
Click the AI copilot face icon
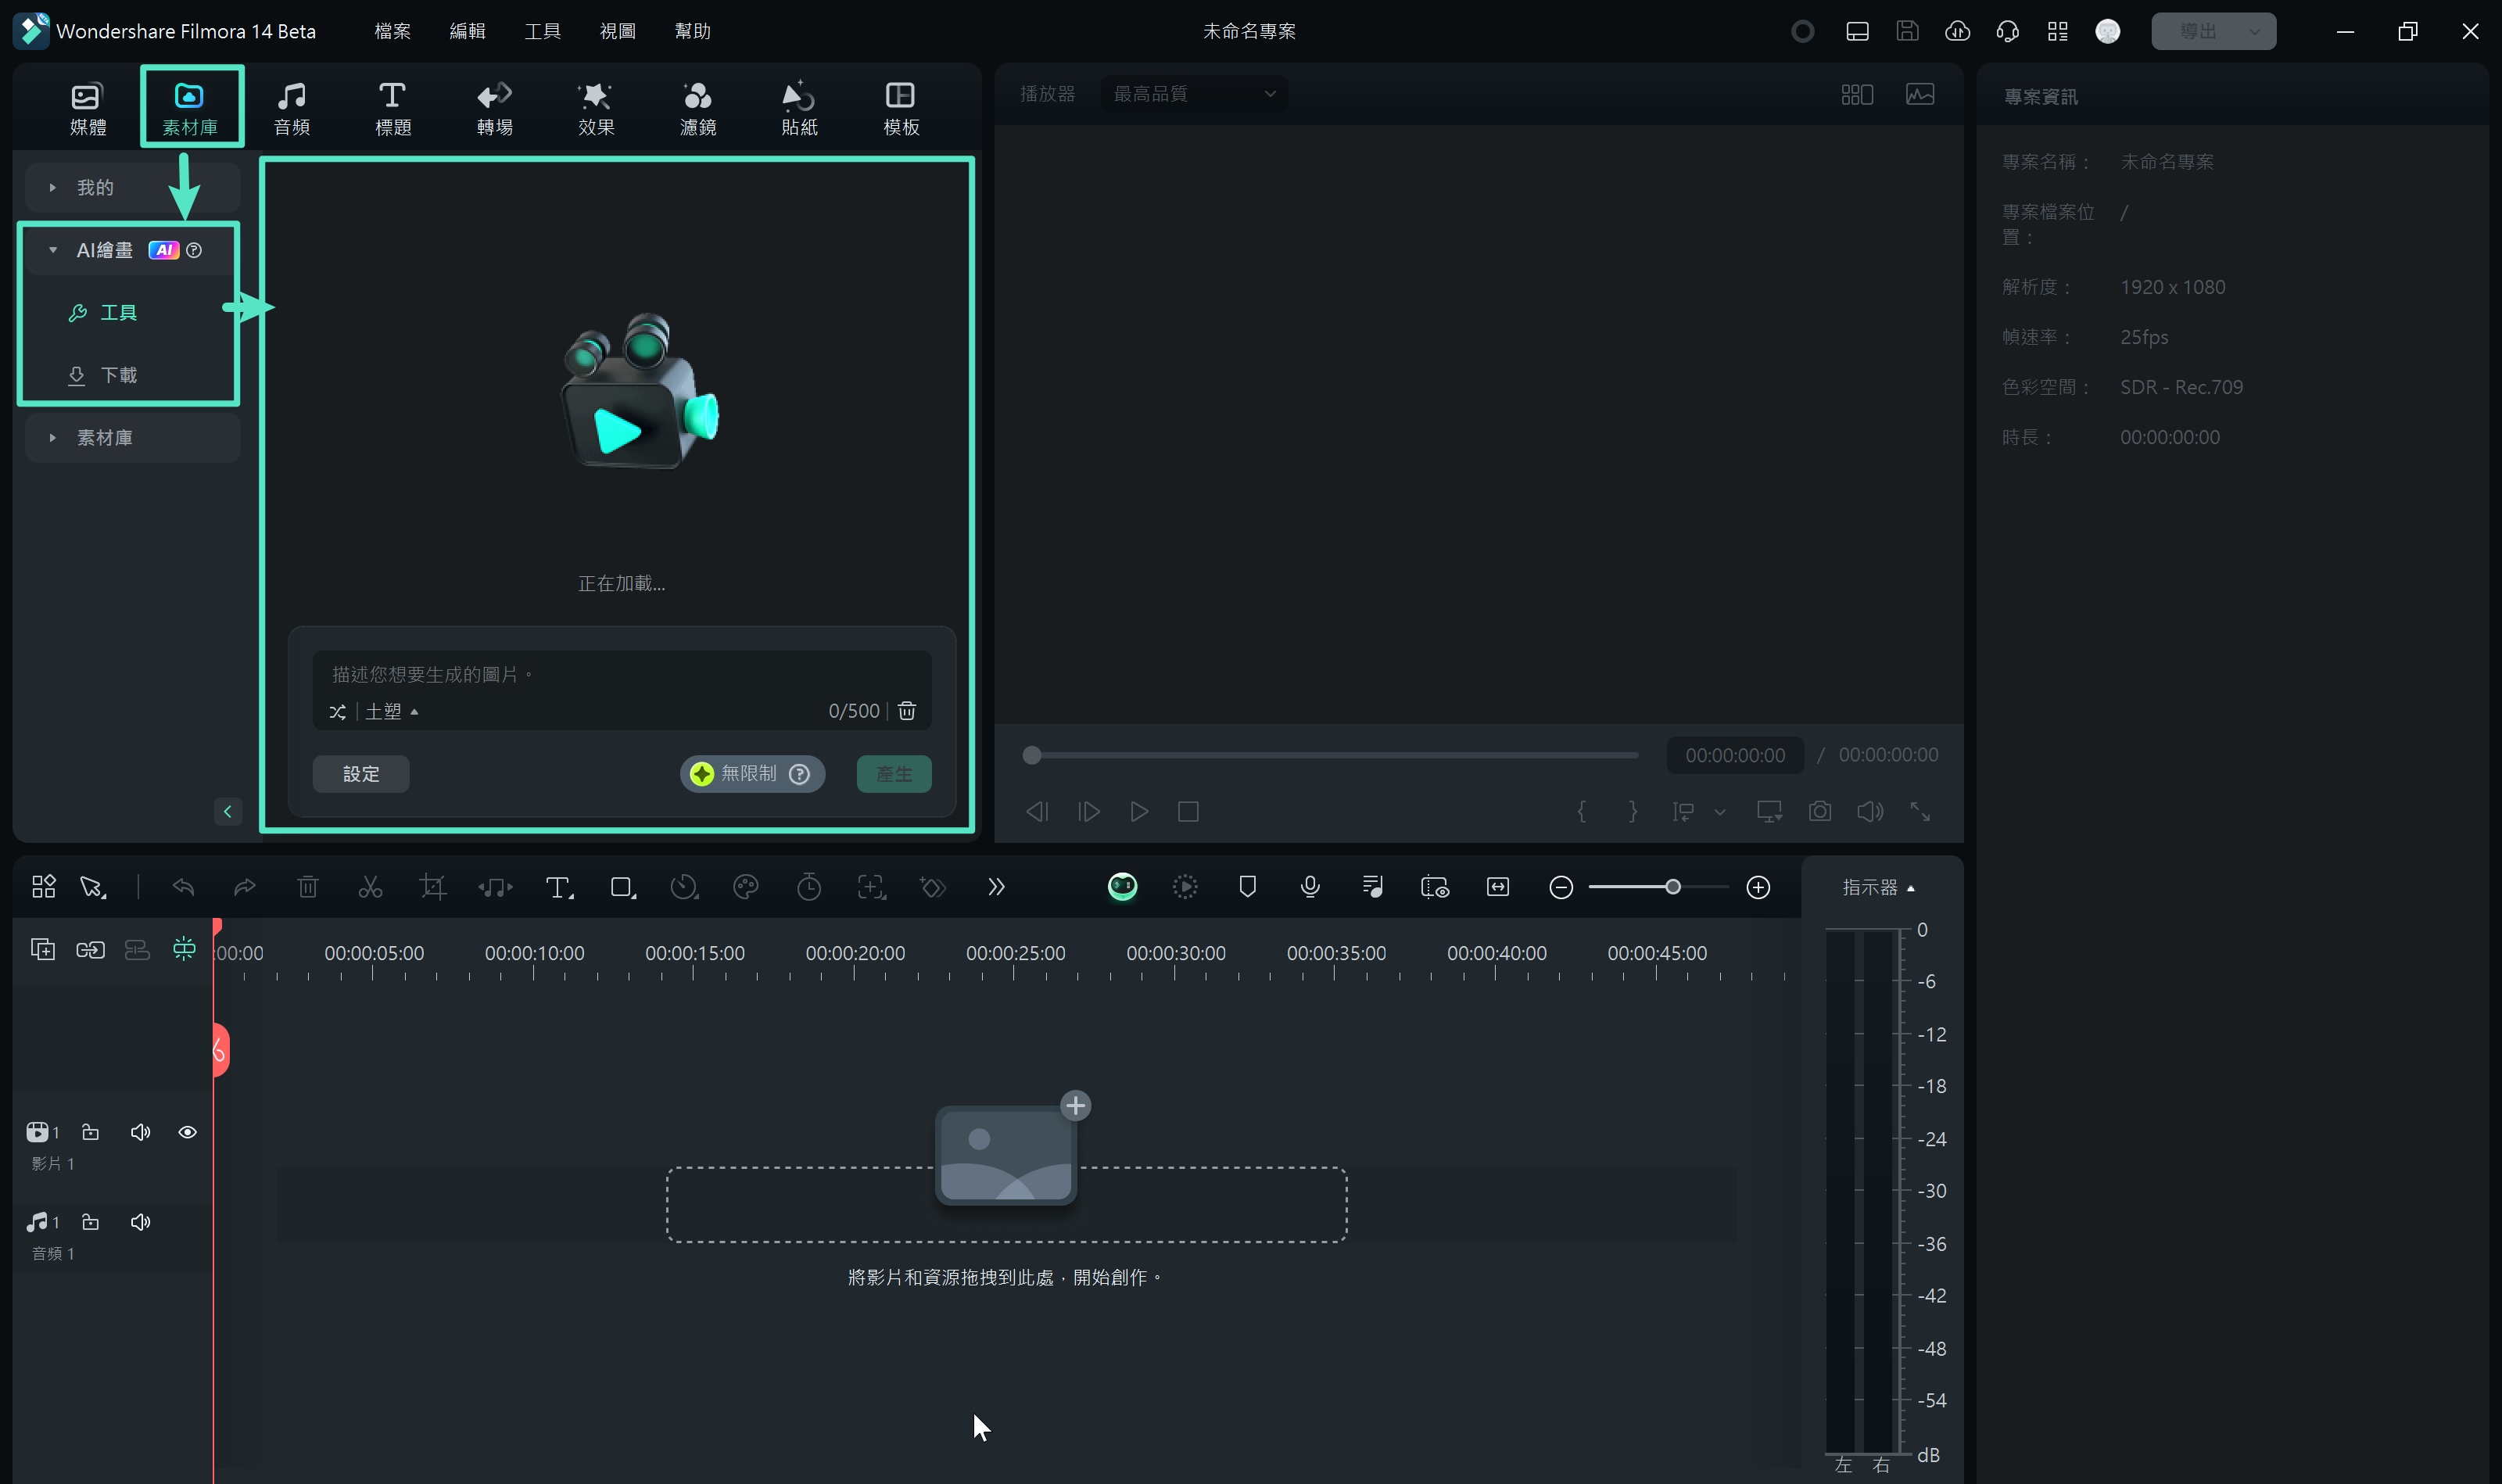(1123, 887)
